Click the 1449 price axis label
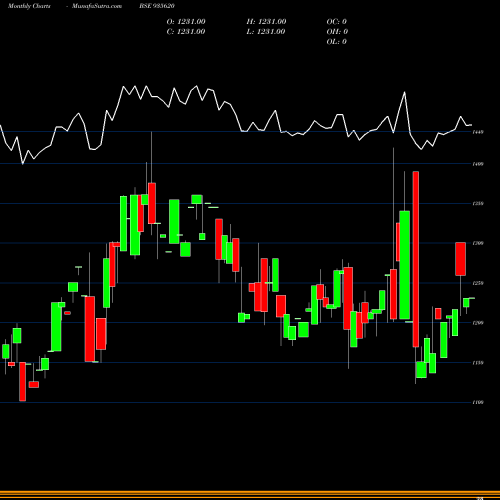This screenshot has height=500, width=500. tap(478, 132)
